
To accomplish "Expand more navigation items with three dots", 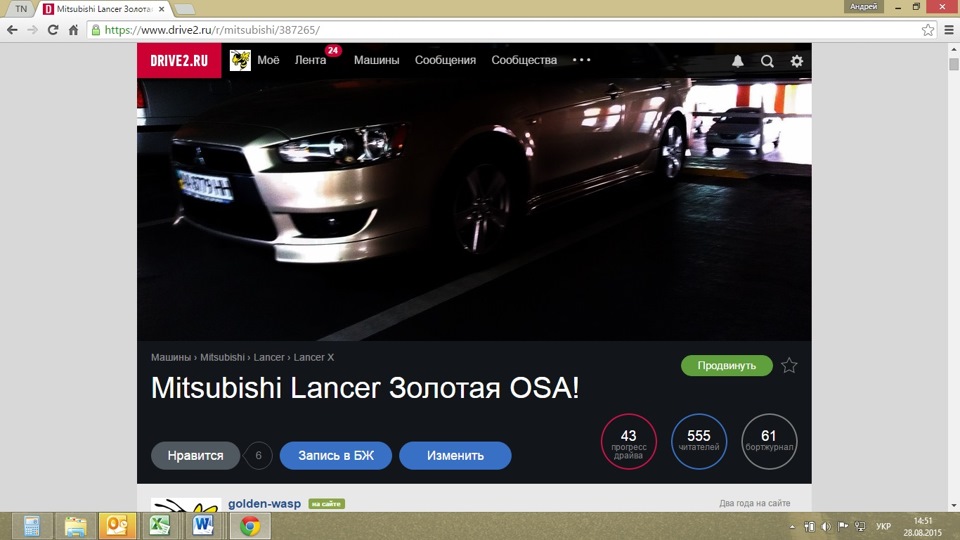I will [582, 60].
